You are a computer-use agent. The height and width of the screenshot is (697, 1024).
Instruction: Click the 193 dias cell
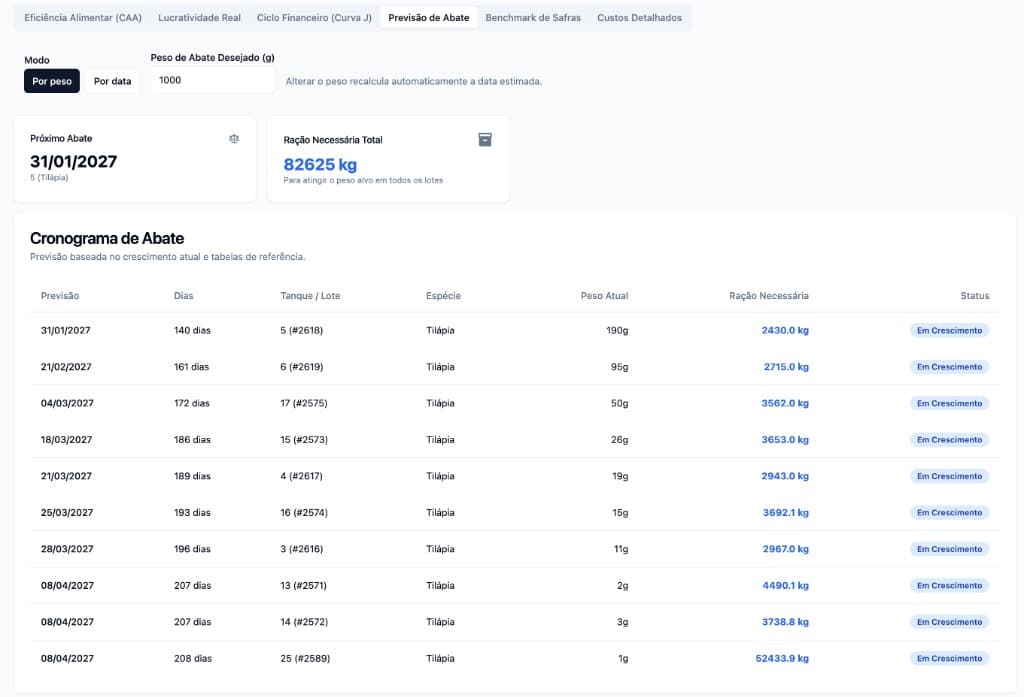[192, 513]
